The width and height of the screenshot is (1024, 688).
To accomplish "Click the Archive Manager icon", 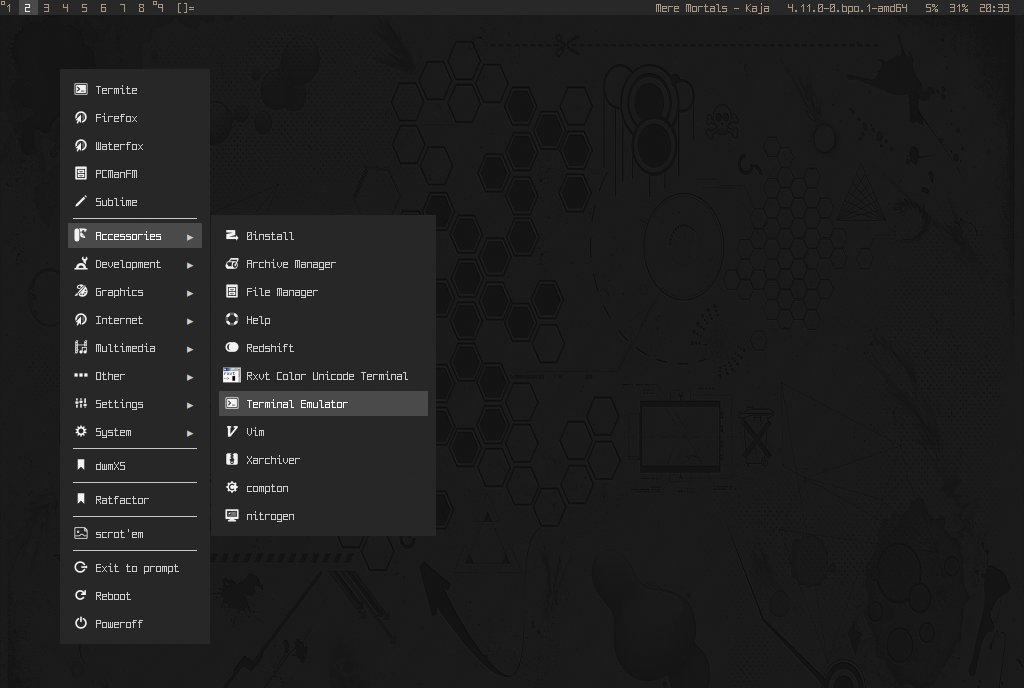I will click(232, 264).
